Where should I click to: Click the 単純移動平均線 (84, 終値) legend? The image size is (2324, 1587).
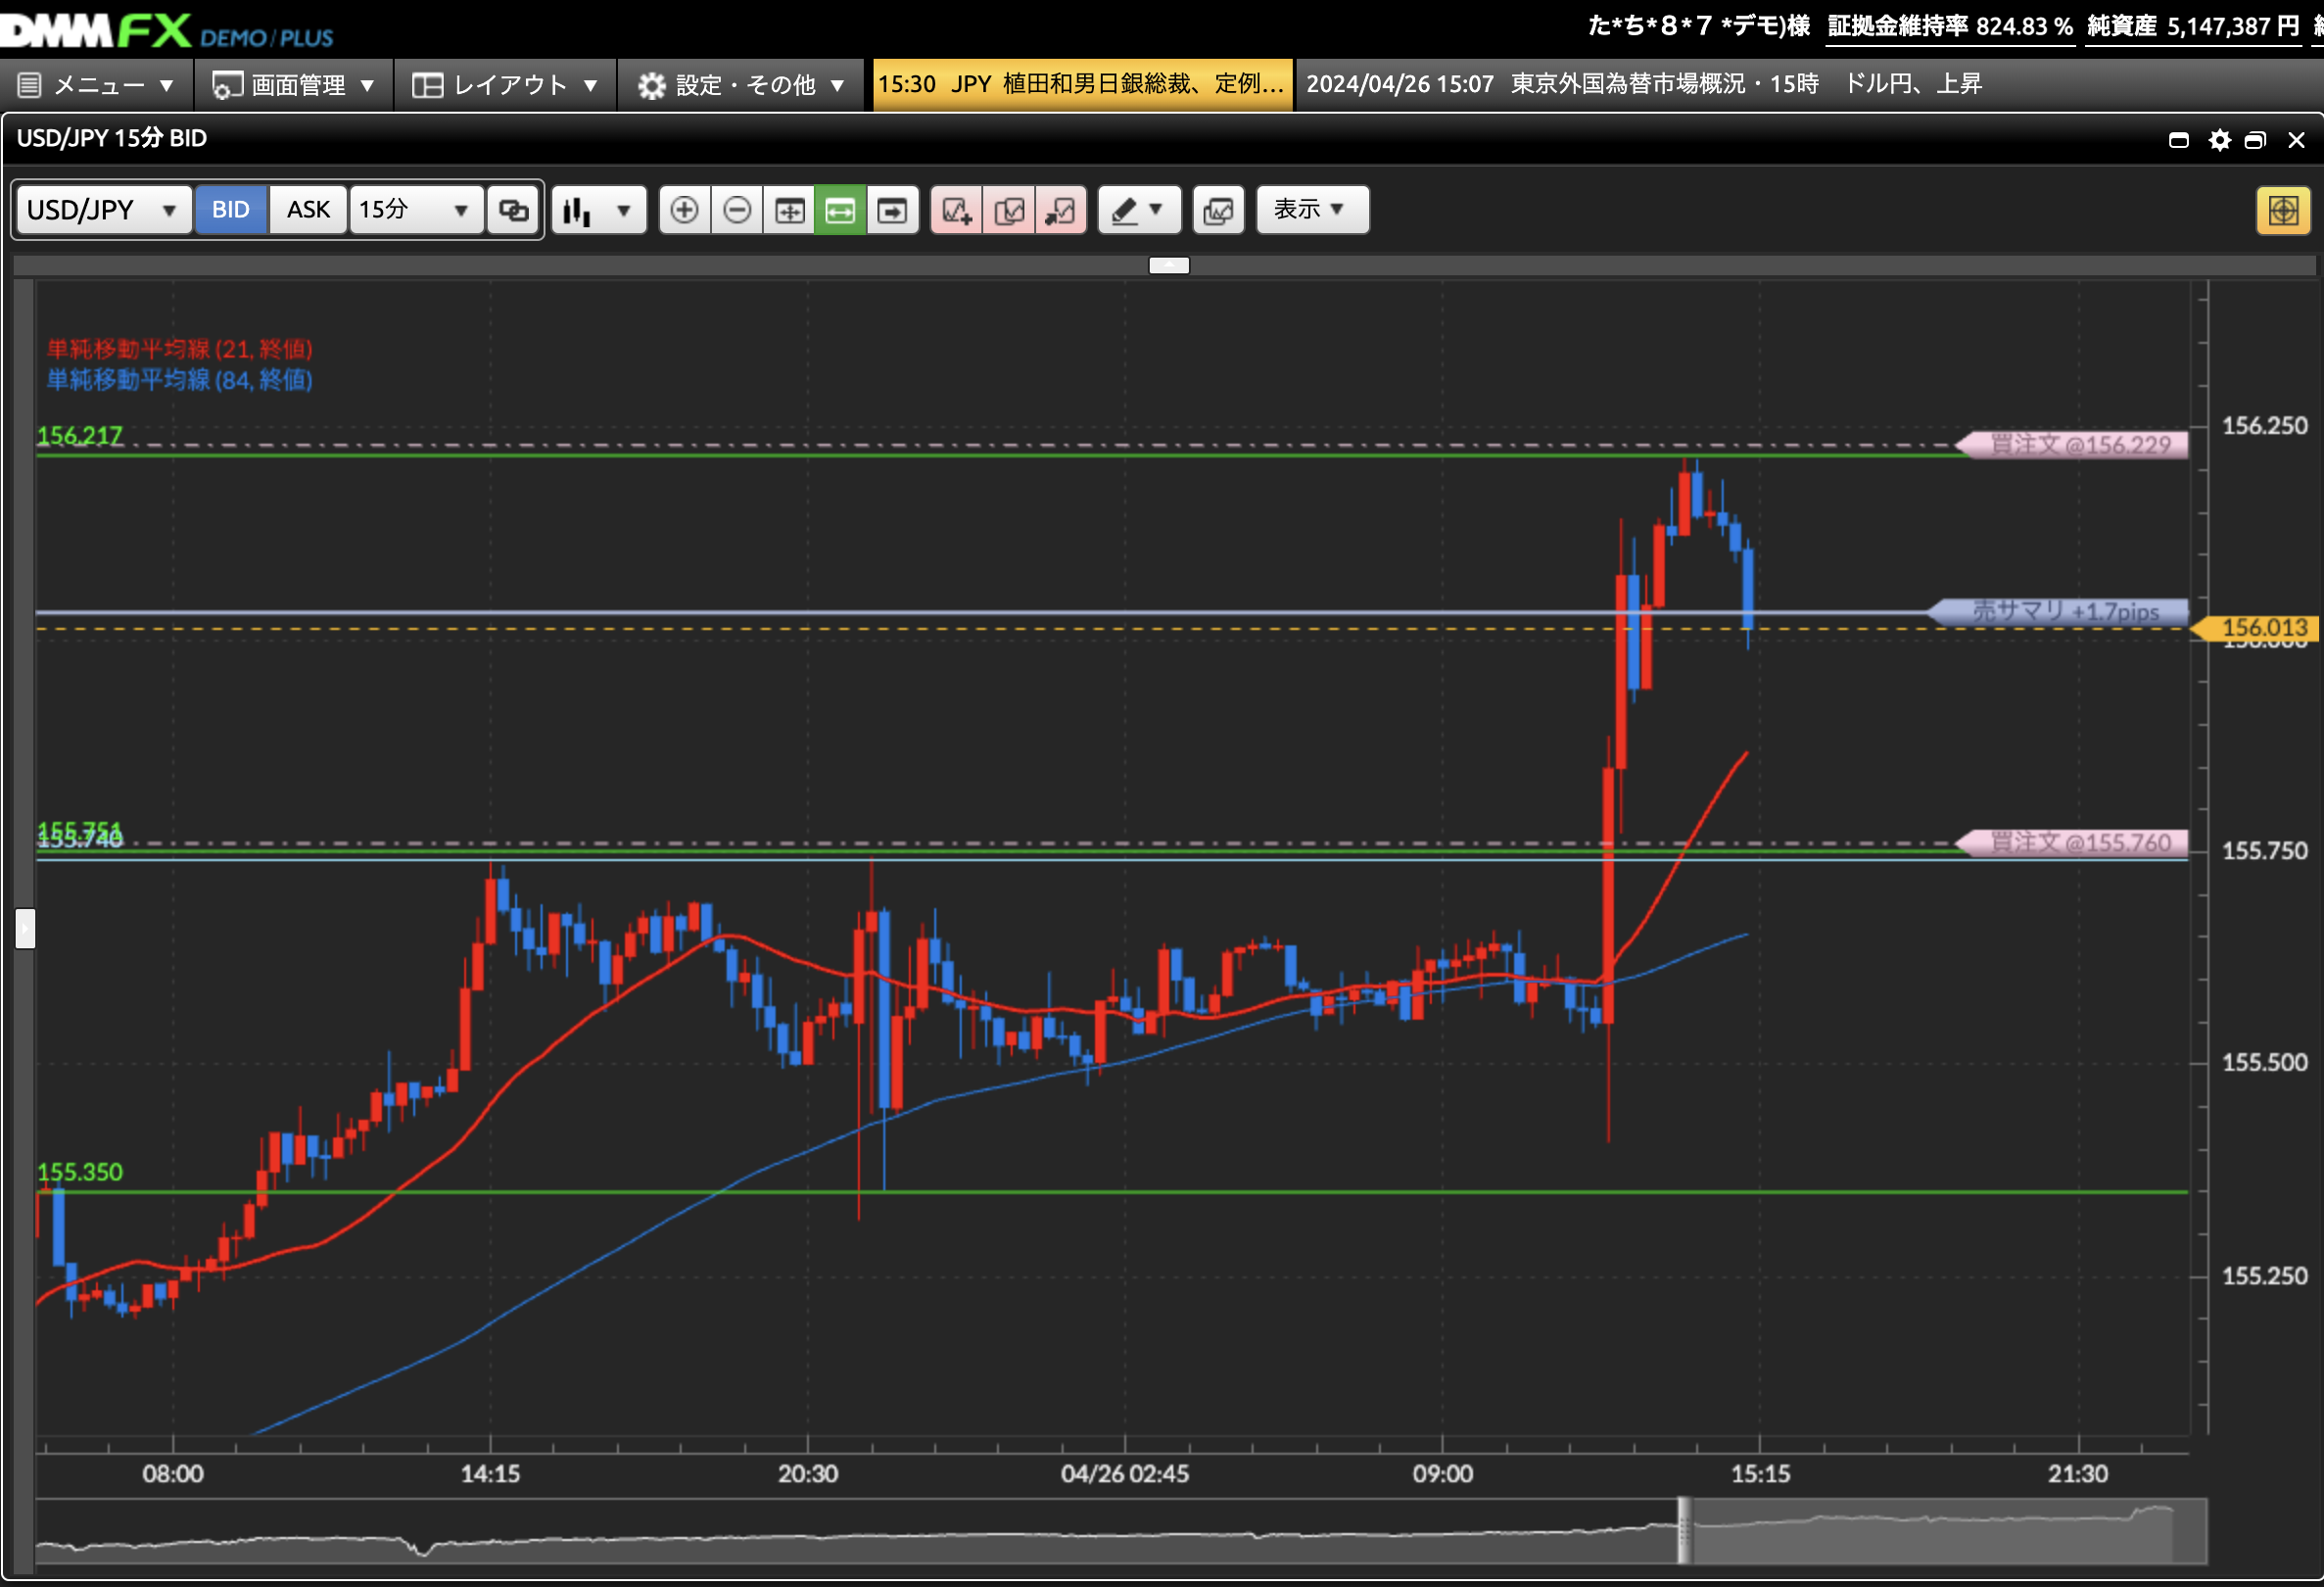coord(180,380)
